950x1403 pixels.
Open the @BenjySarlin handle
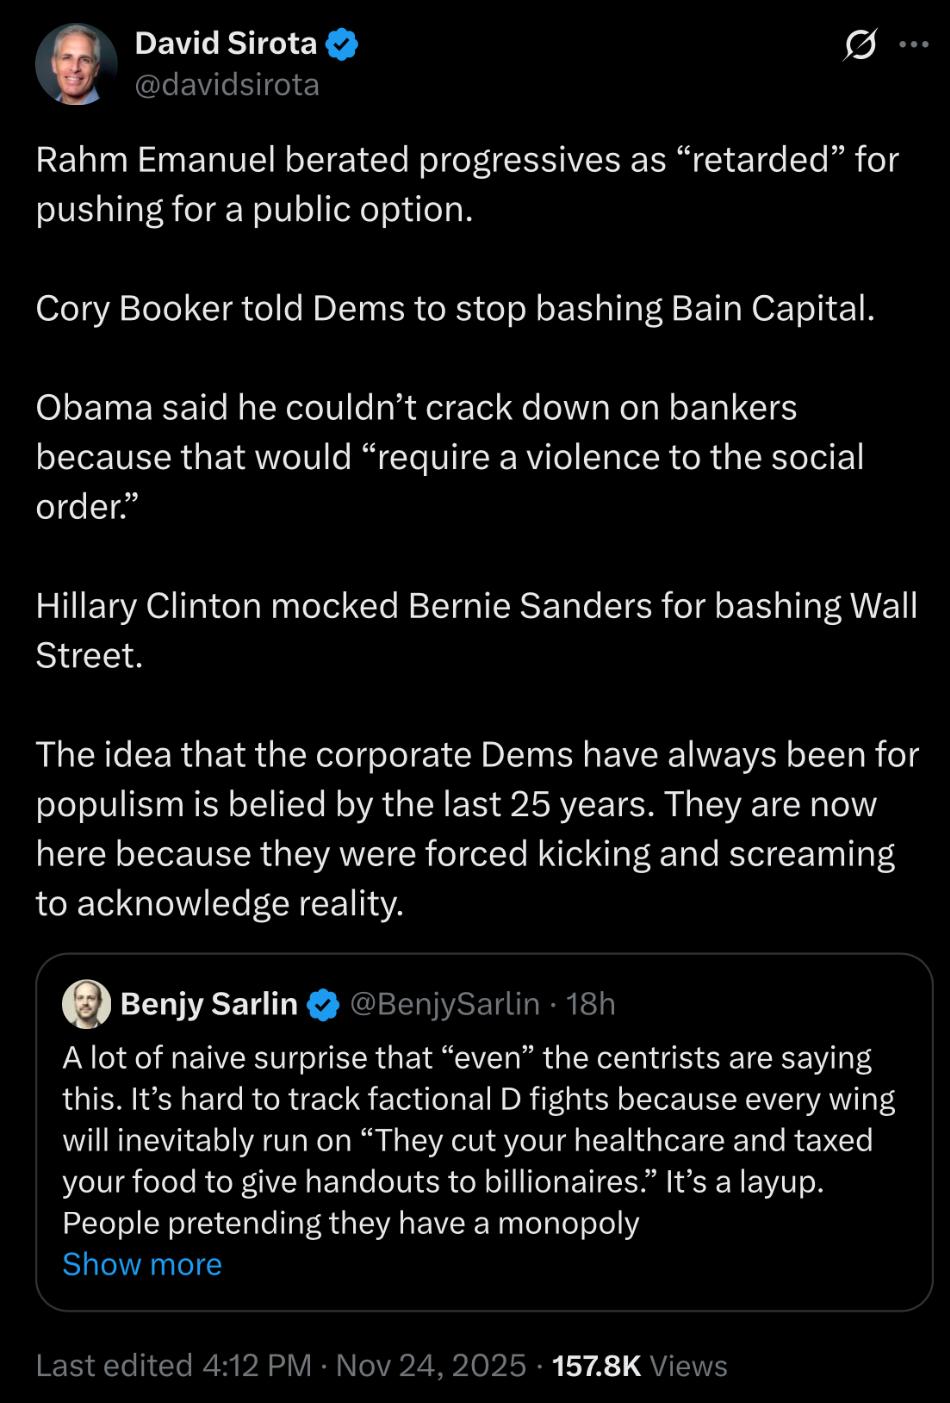click(x=445, y=1003)
